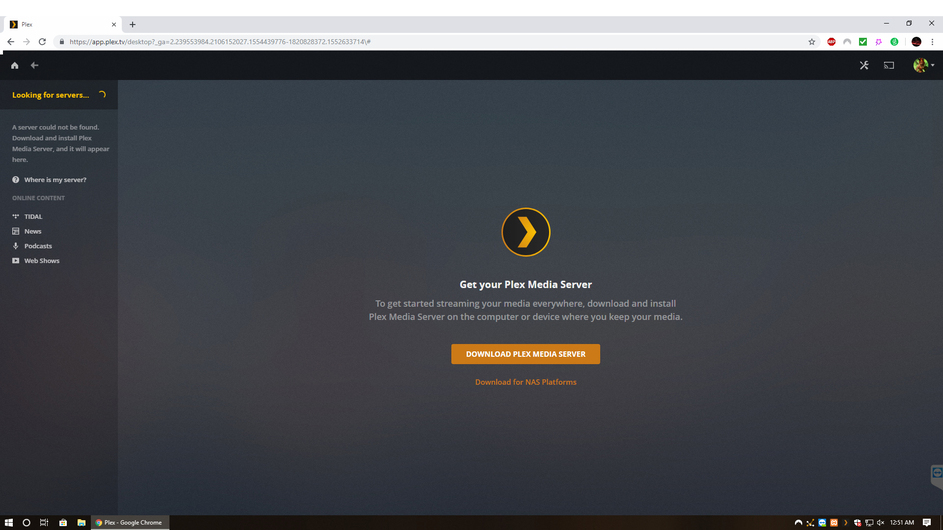Open TIDAL in online content
The image size is (943, 530).
[x=27, y=217]
